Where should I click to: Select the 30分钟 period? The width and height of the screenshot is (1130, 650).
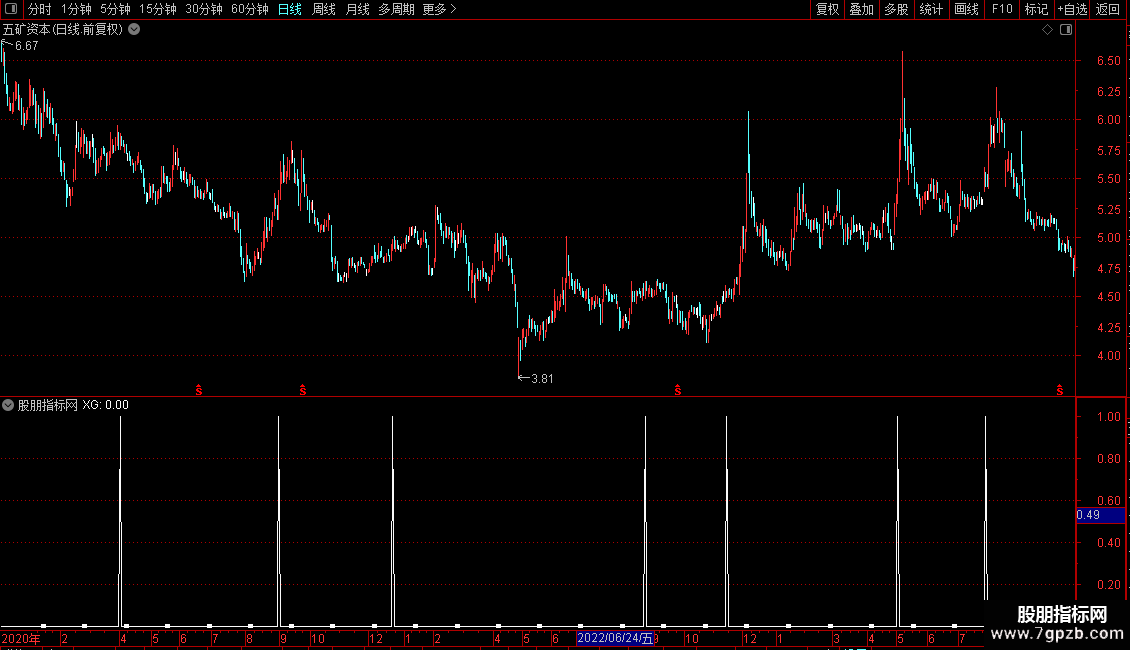[204, 9]
